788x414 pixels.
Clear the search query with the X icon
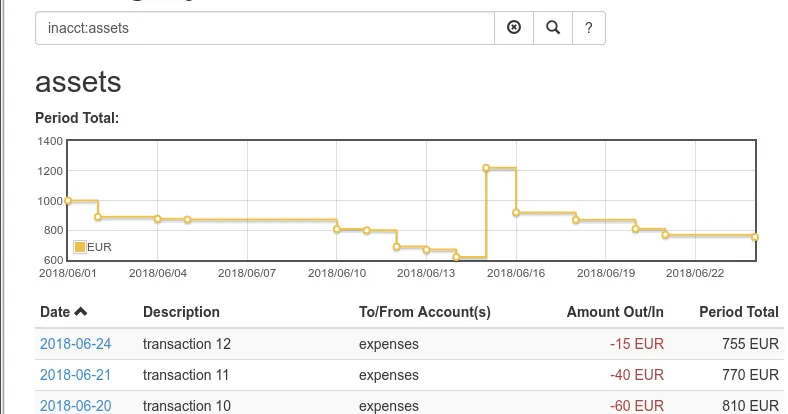click(x=514, y=28)
